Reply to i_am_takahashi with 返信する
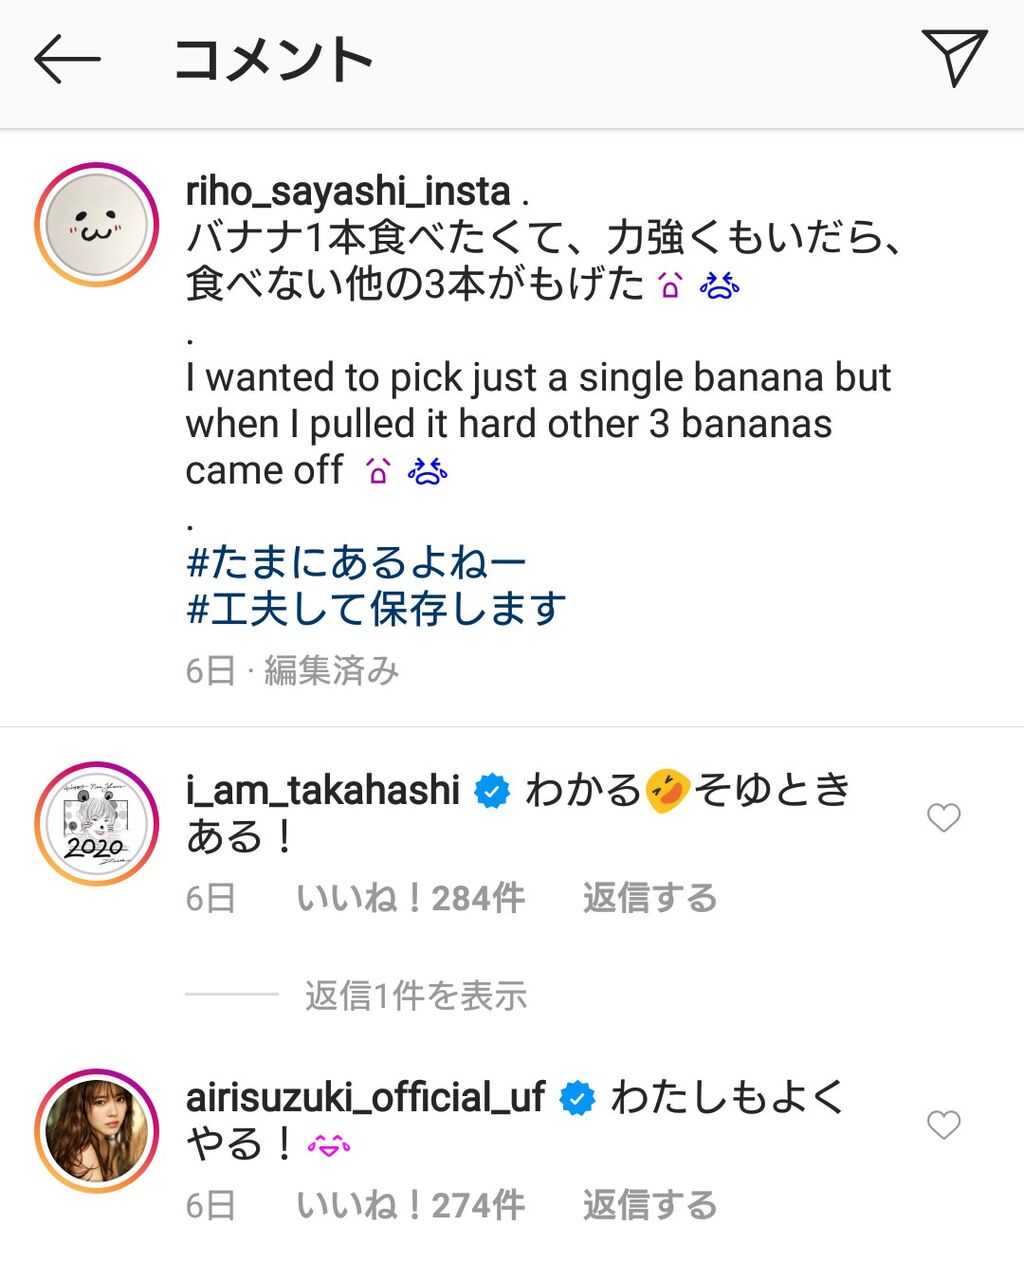Screen dimensions: 1024x1262 click(x=650, y=898)
